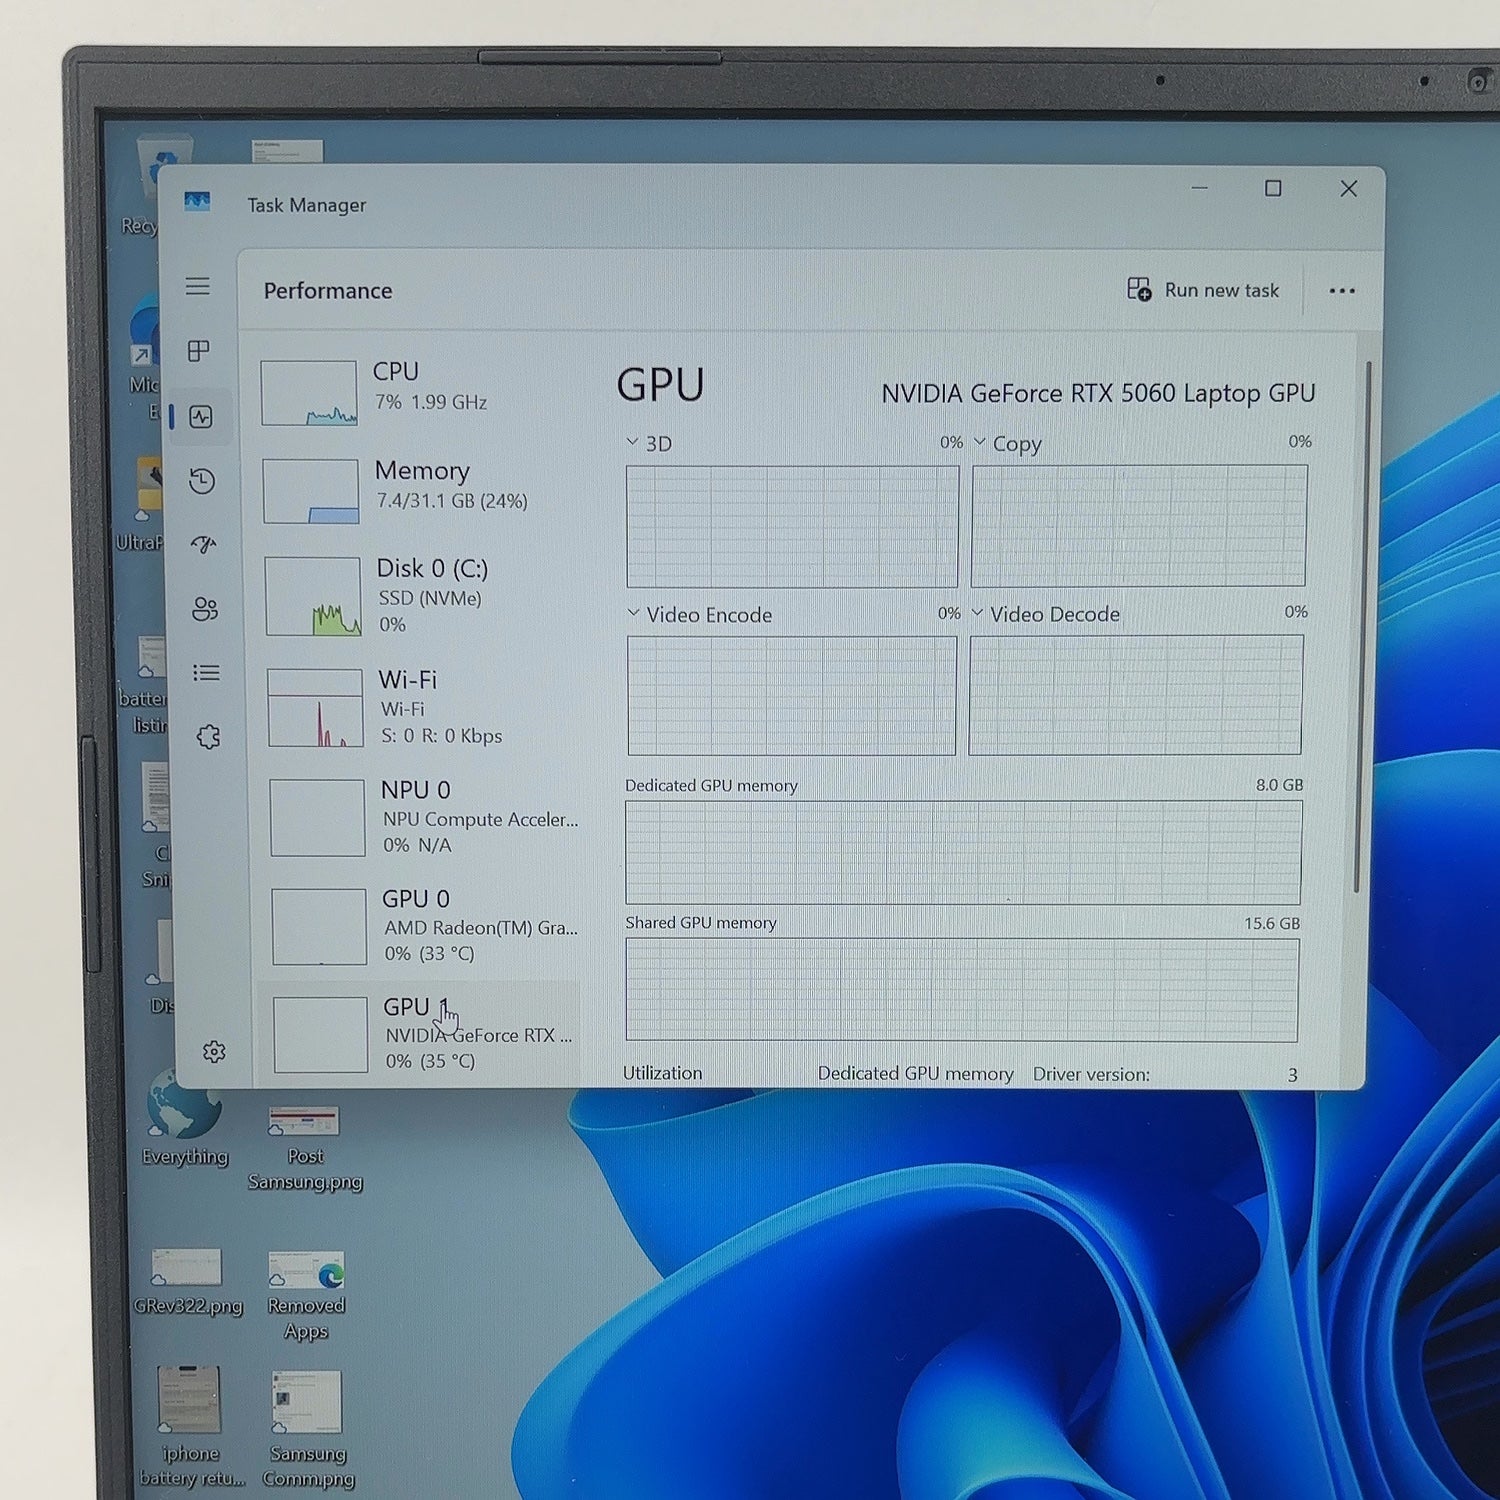Select the GPU 1 NVIDIA GeForce entry
Viewport: 1500px width, 1500px height.
pos(420,1034)
